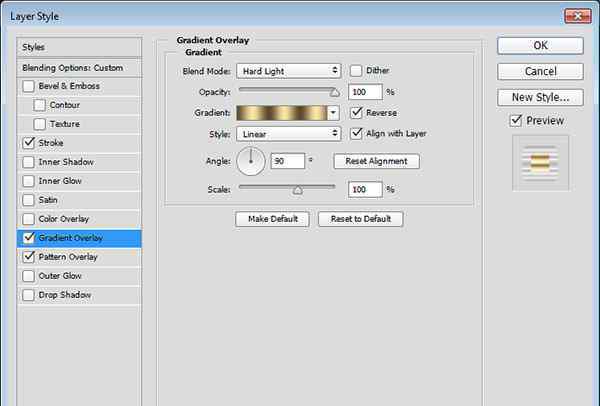The width and height of the screenshot is (600, 406).
Task: Click the Angle value field
Action: click(x=288, y=161)
